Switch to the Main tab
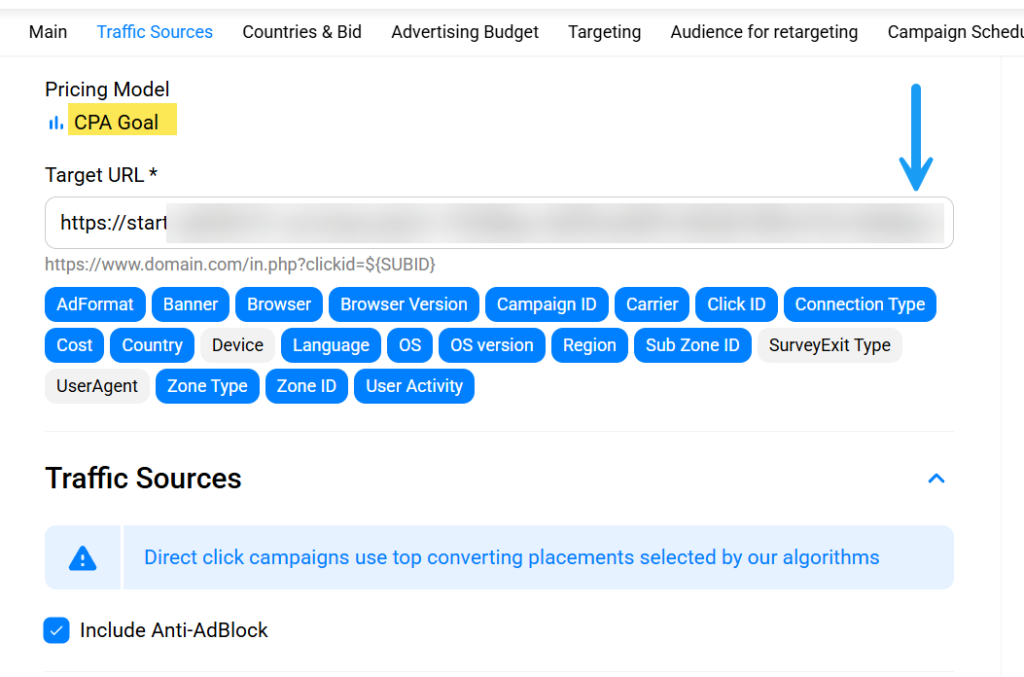Image resolution: width=1024 pixels, height=677 pixels. click(47, 31)
